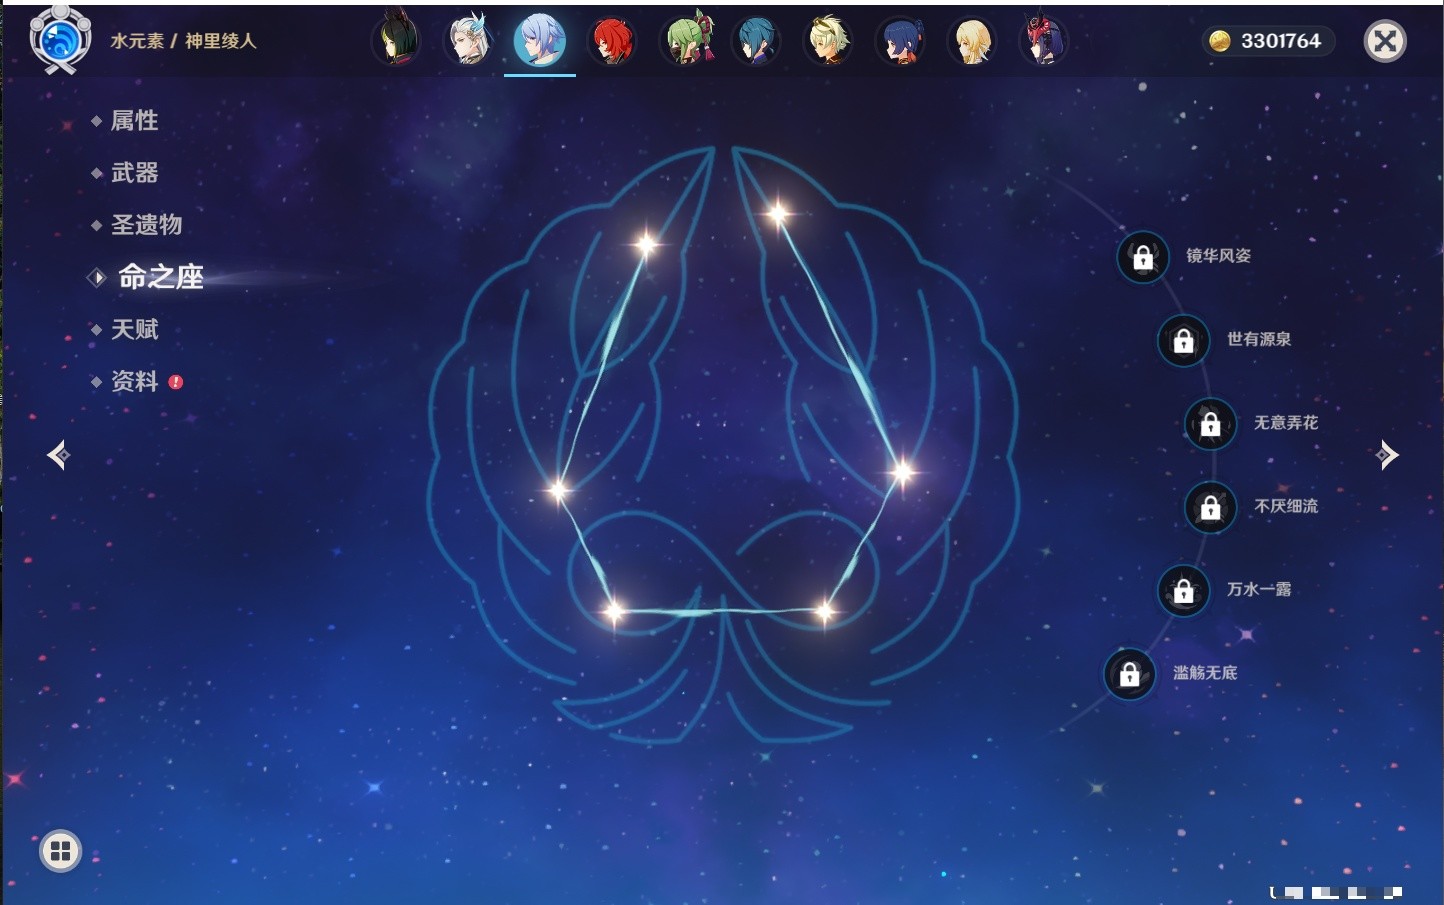
Task: Choose the blond character with horned headband
Action: coord(828,41)
